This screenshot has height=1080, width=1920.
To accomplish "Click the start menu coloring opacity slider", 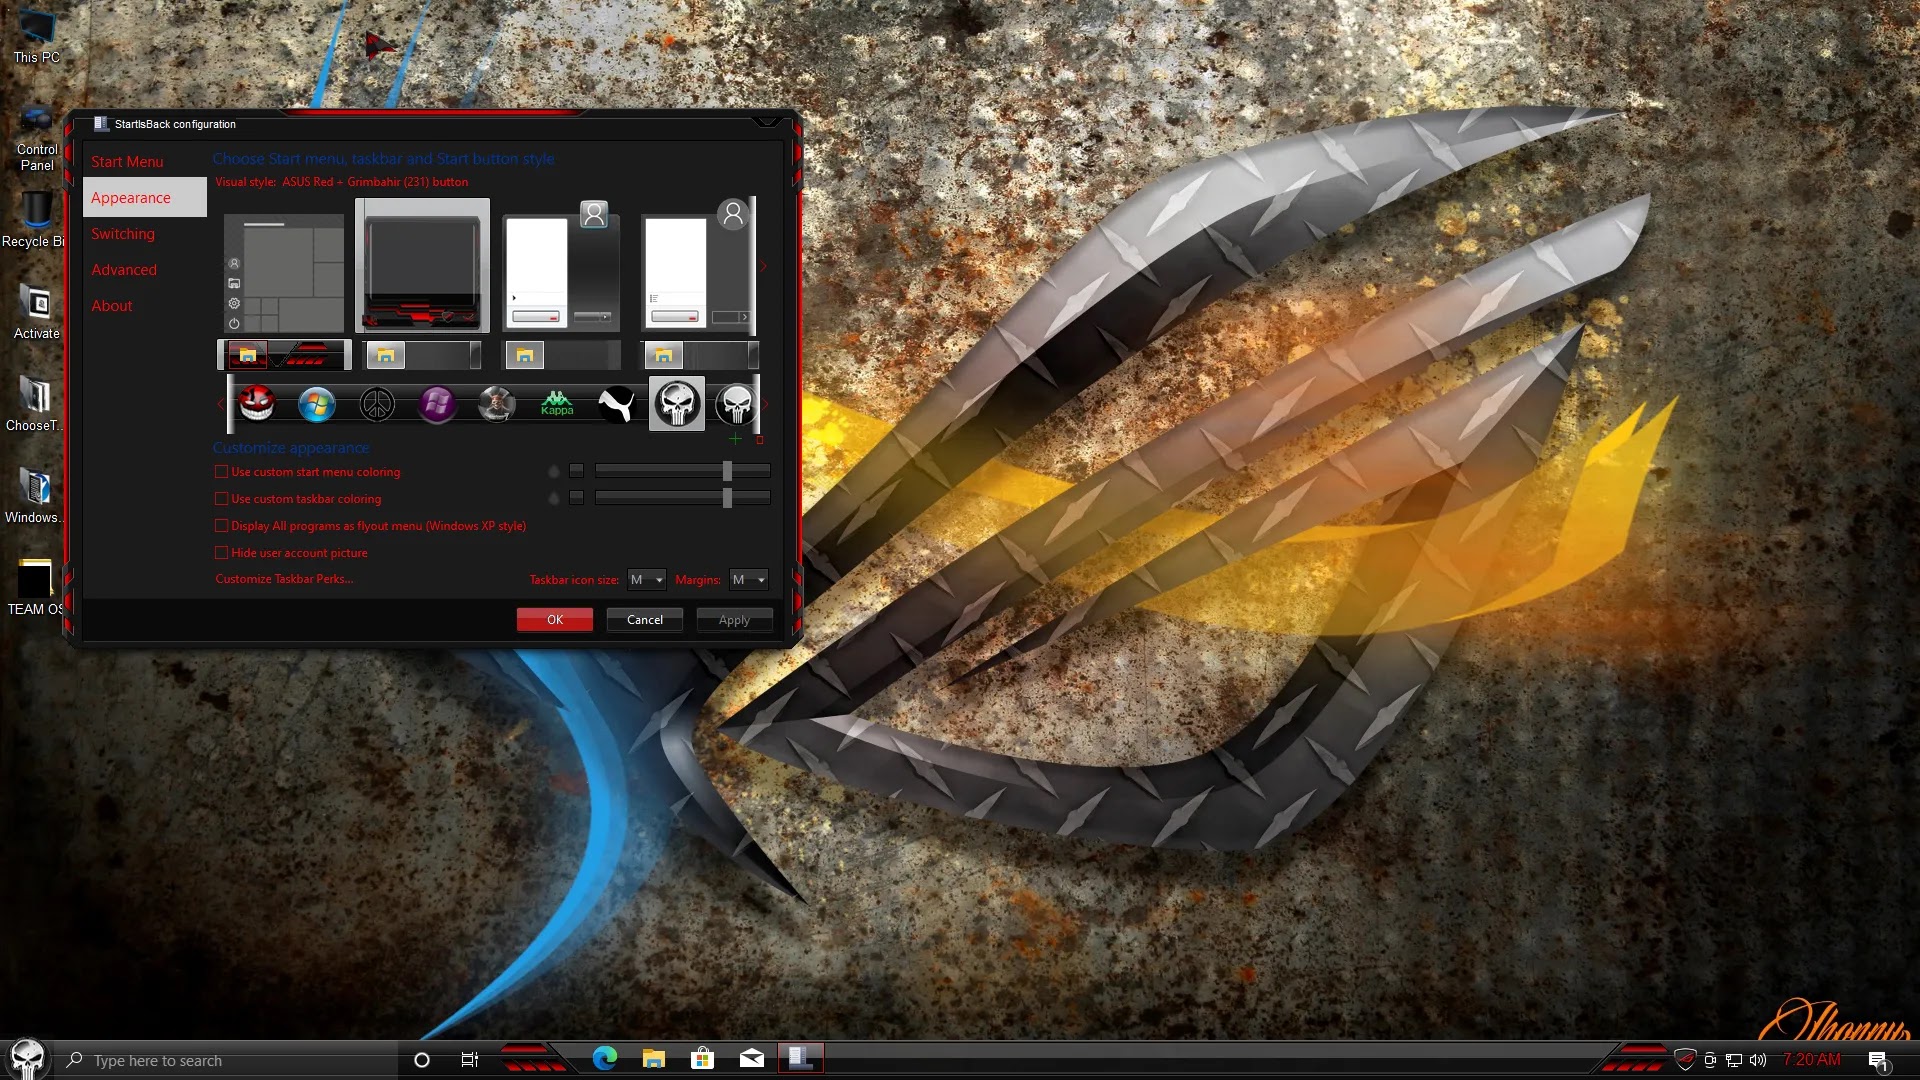I will (x=682, y=471).
